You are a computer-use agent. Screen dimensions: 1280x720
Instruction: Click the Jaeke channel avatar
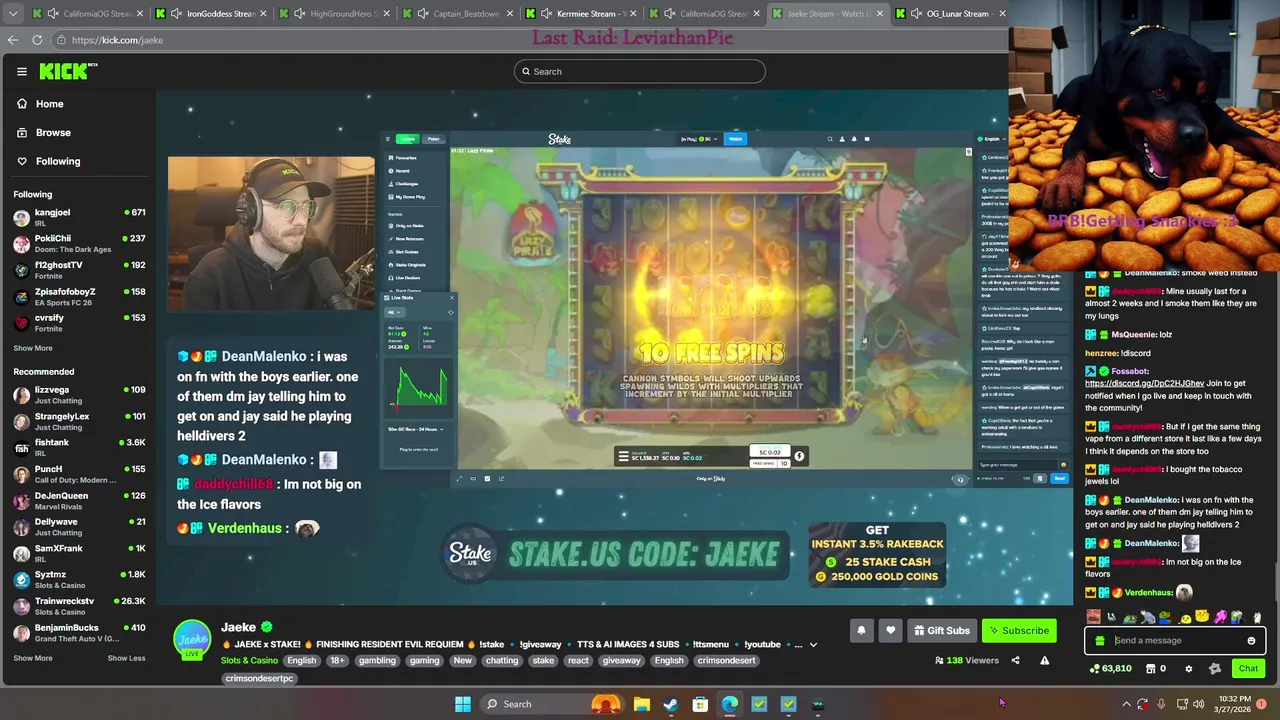(192, 640)
